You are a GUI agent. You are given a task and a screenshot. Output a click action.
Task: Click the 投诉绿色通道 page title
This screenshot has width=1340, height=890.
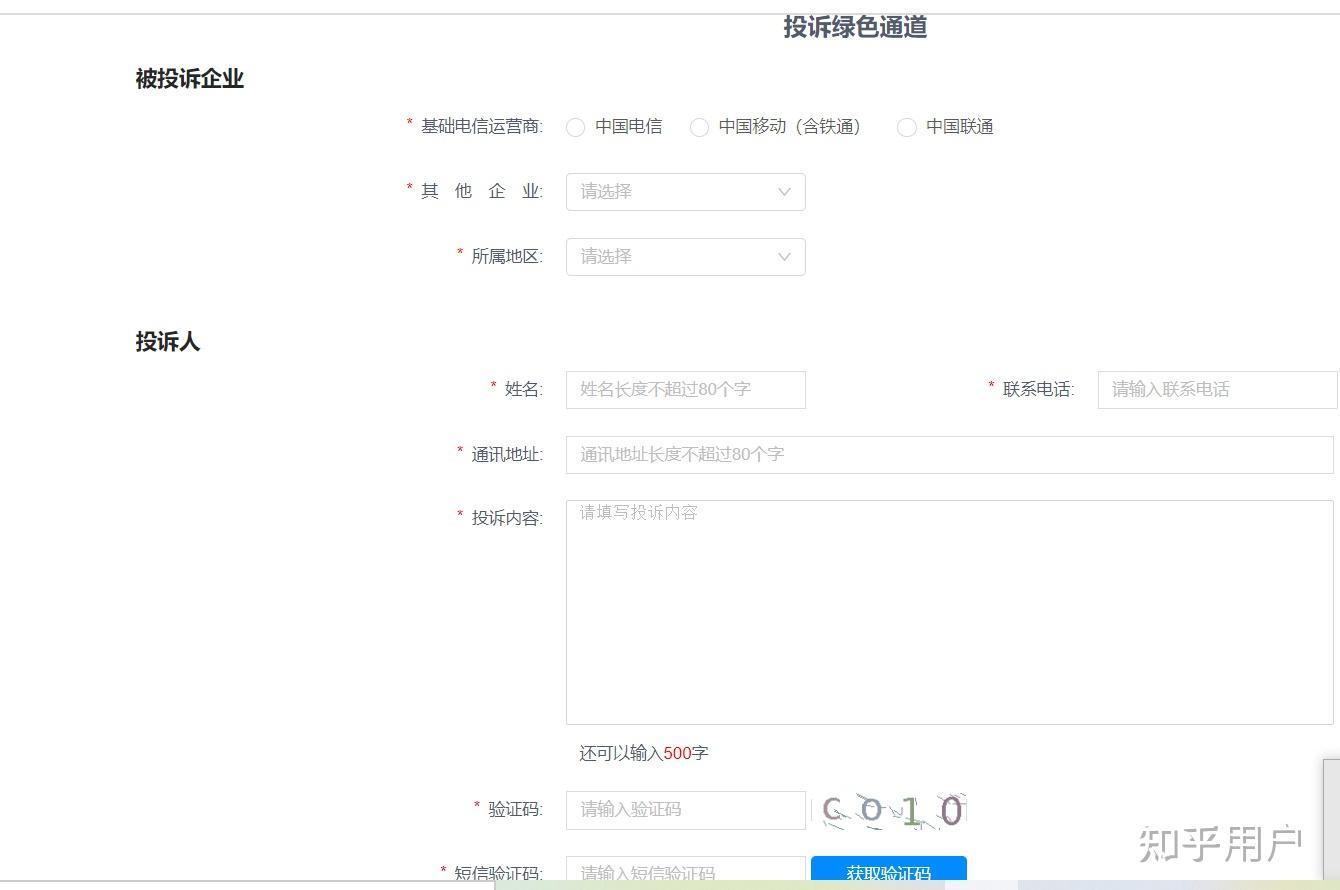(855, 27)
